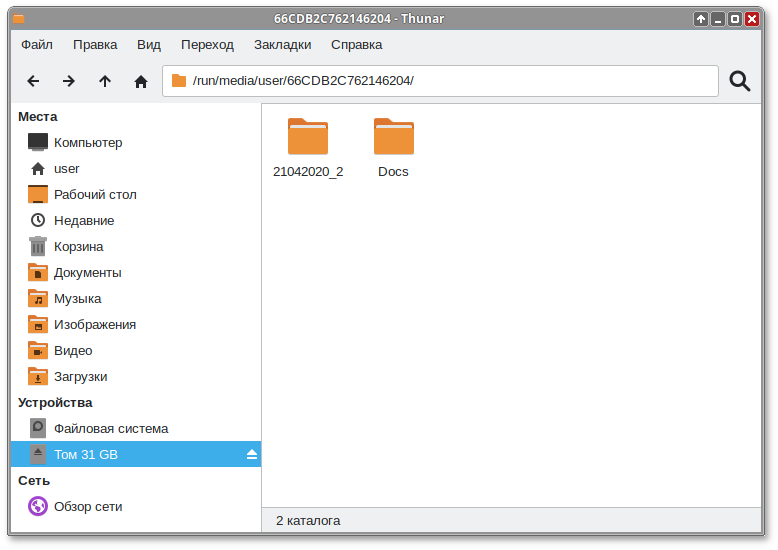Open the Вид menu
This screenshot has width=778, height=550.
tap(149, 45)
